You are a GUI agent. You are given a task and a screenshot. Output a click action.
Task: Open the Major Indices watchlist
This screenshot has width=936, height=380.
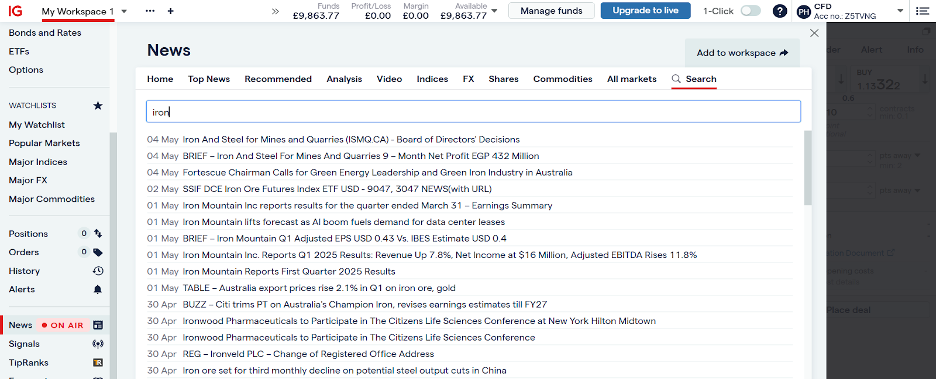tap(38, 162)
